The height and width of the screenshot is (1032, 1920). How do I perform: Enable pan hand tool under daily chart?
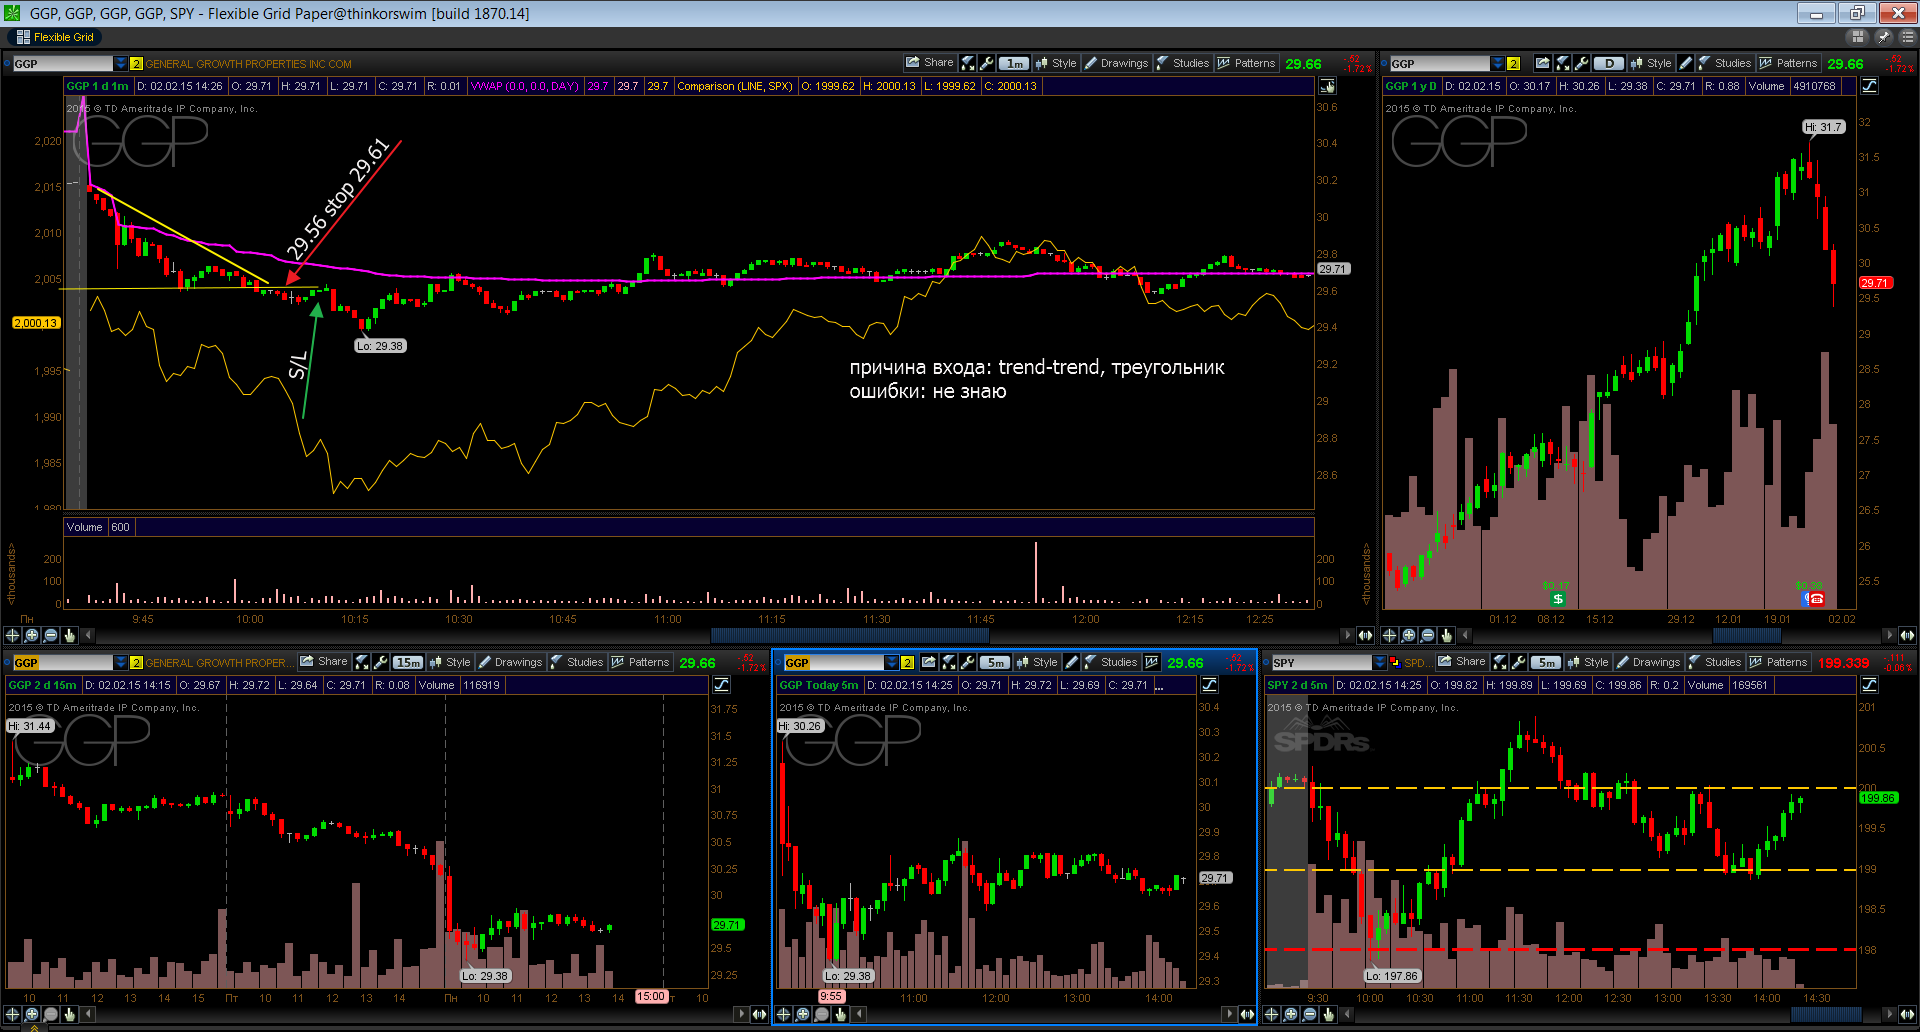click(x=1447, y=635)
